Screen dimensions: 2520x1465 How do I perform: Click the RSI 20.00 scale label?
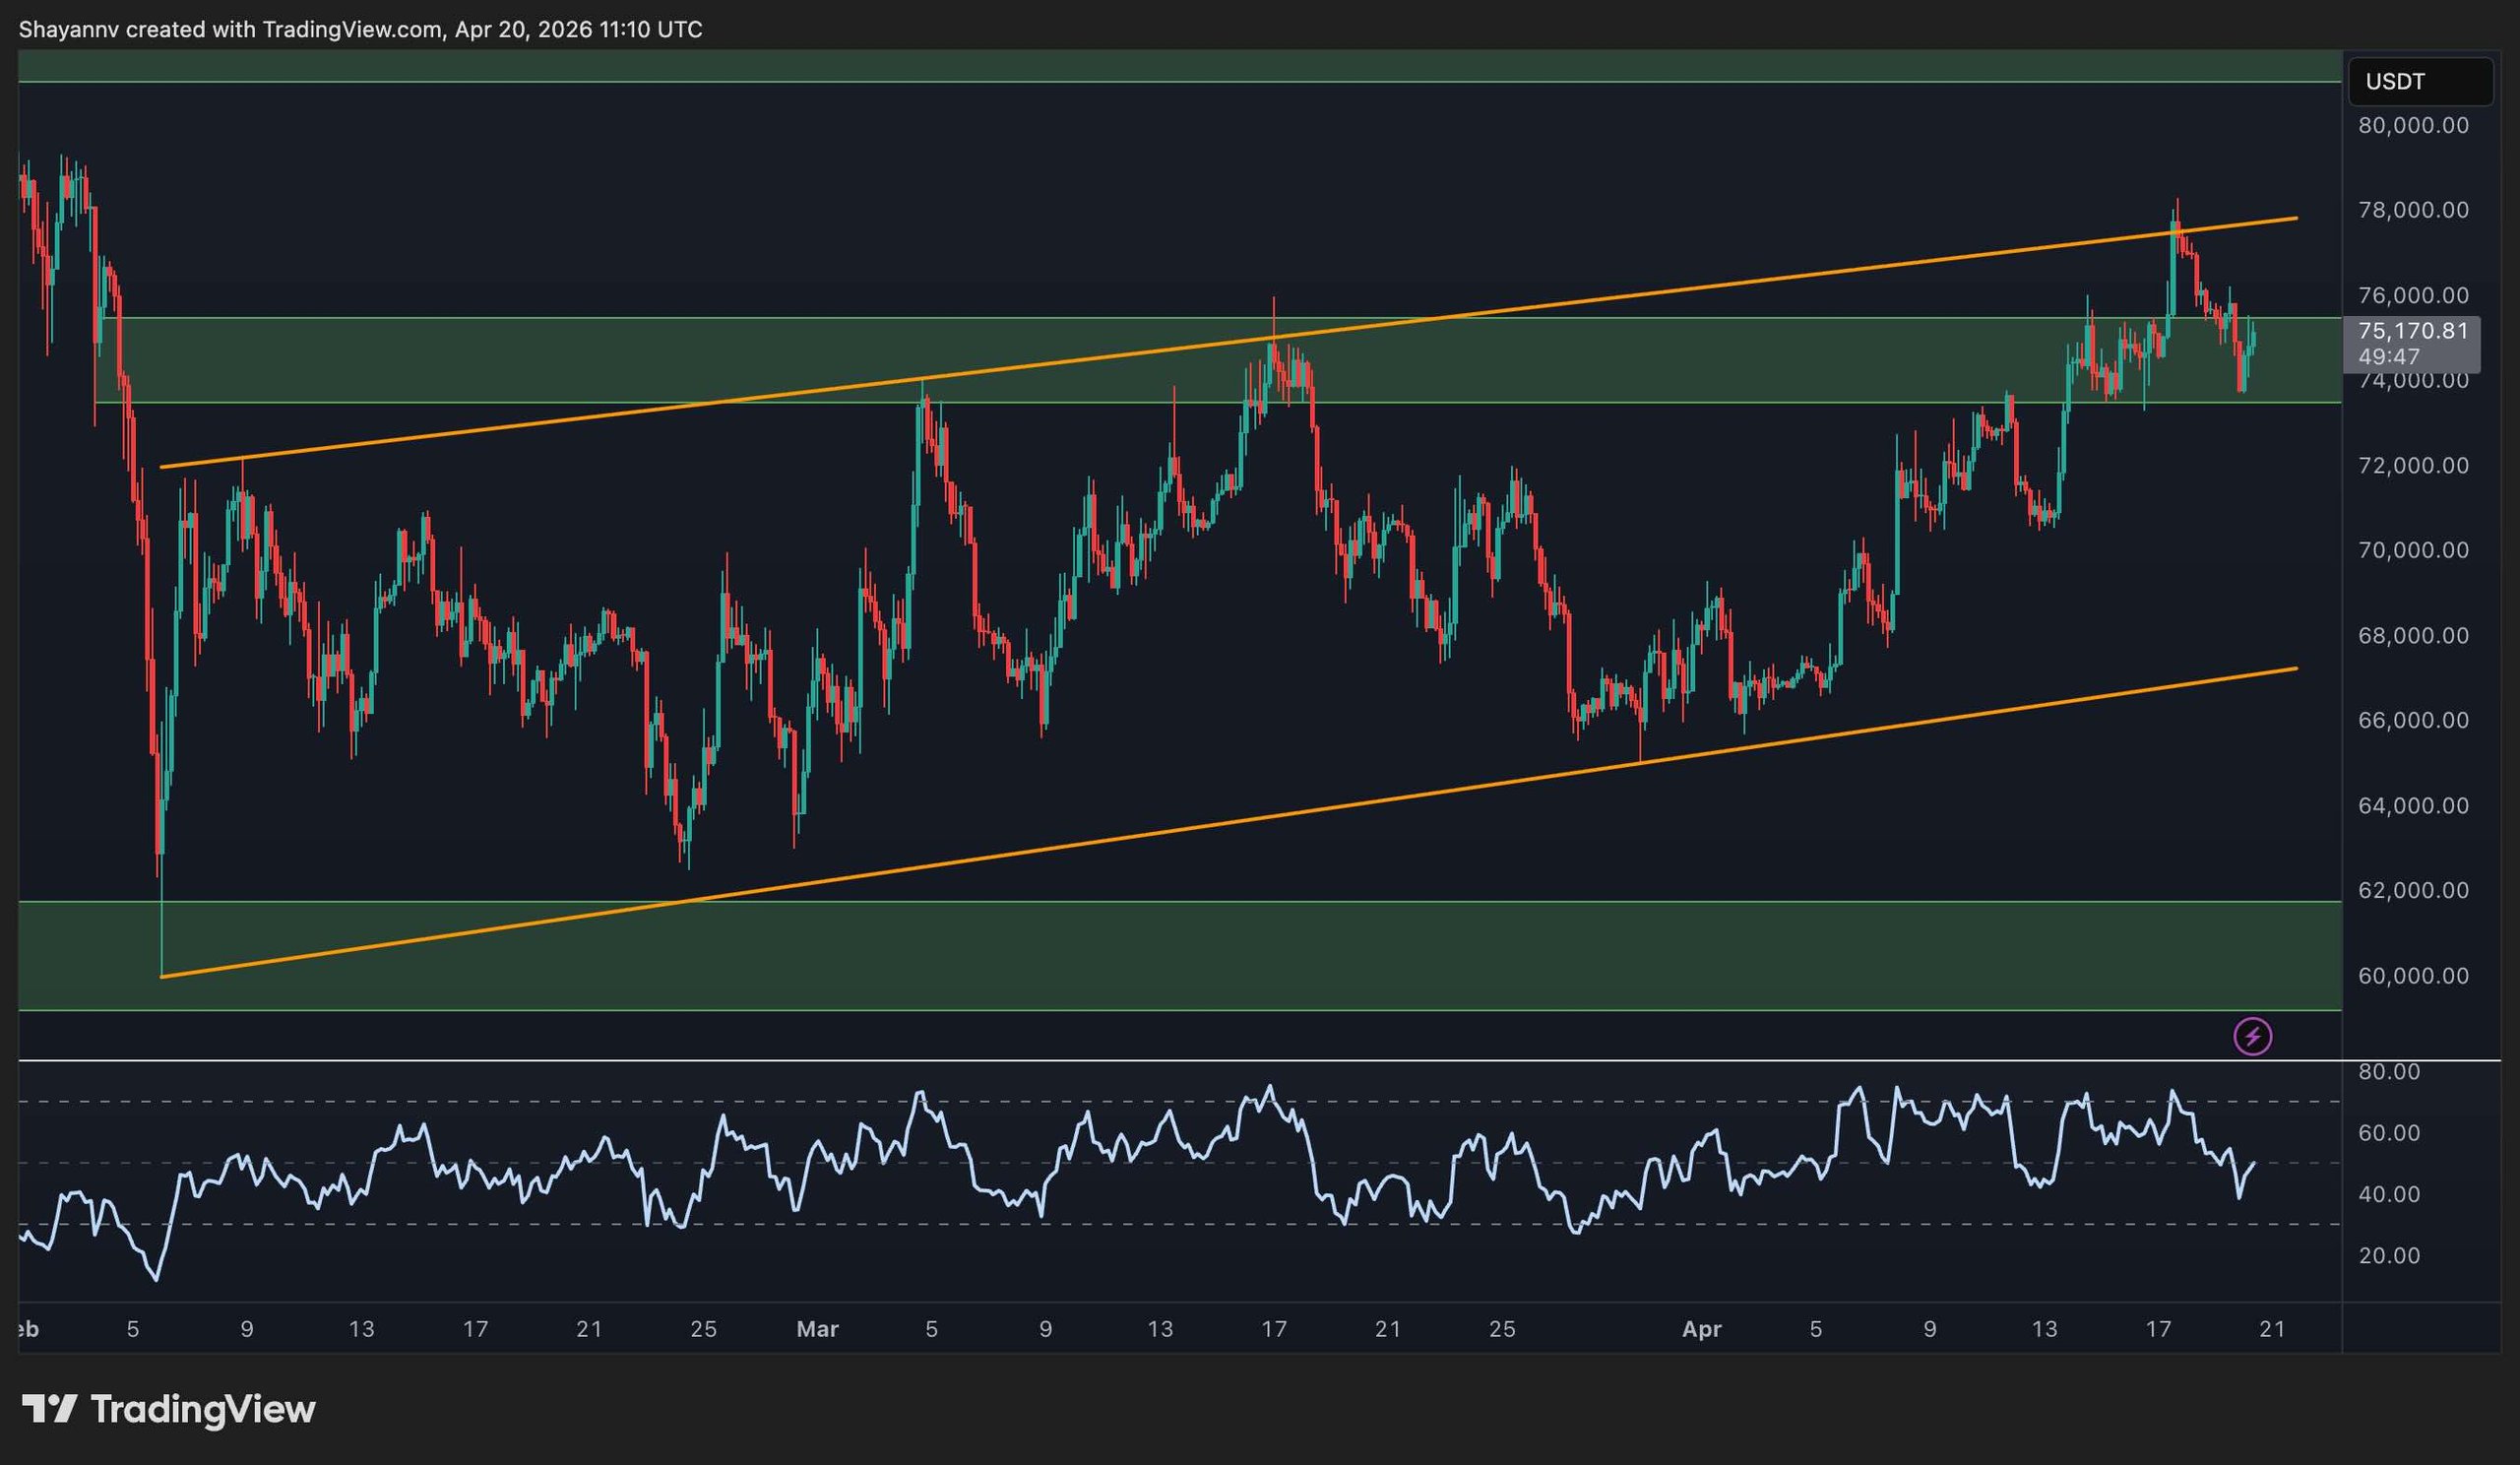2389,1255
